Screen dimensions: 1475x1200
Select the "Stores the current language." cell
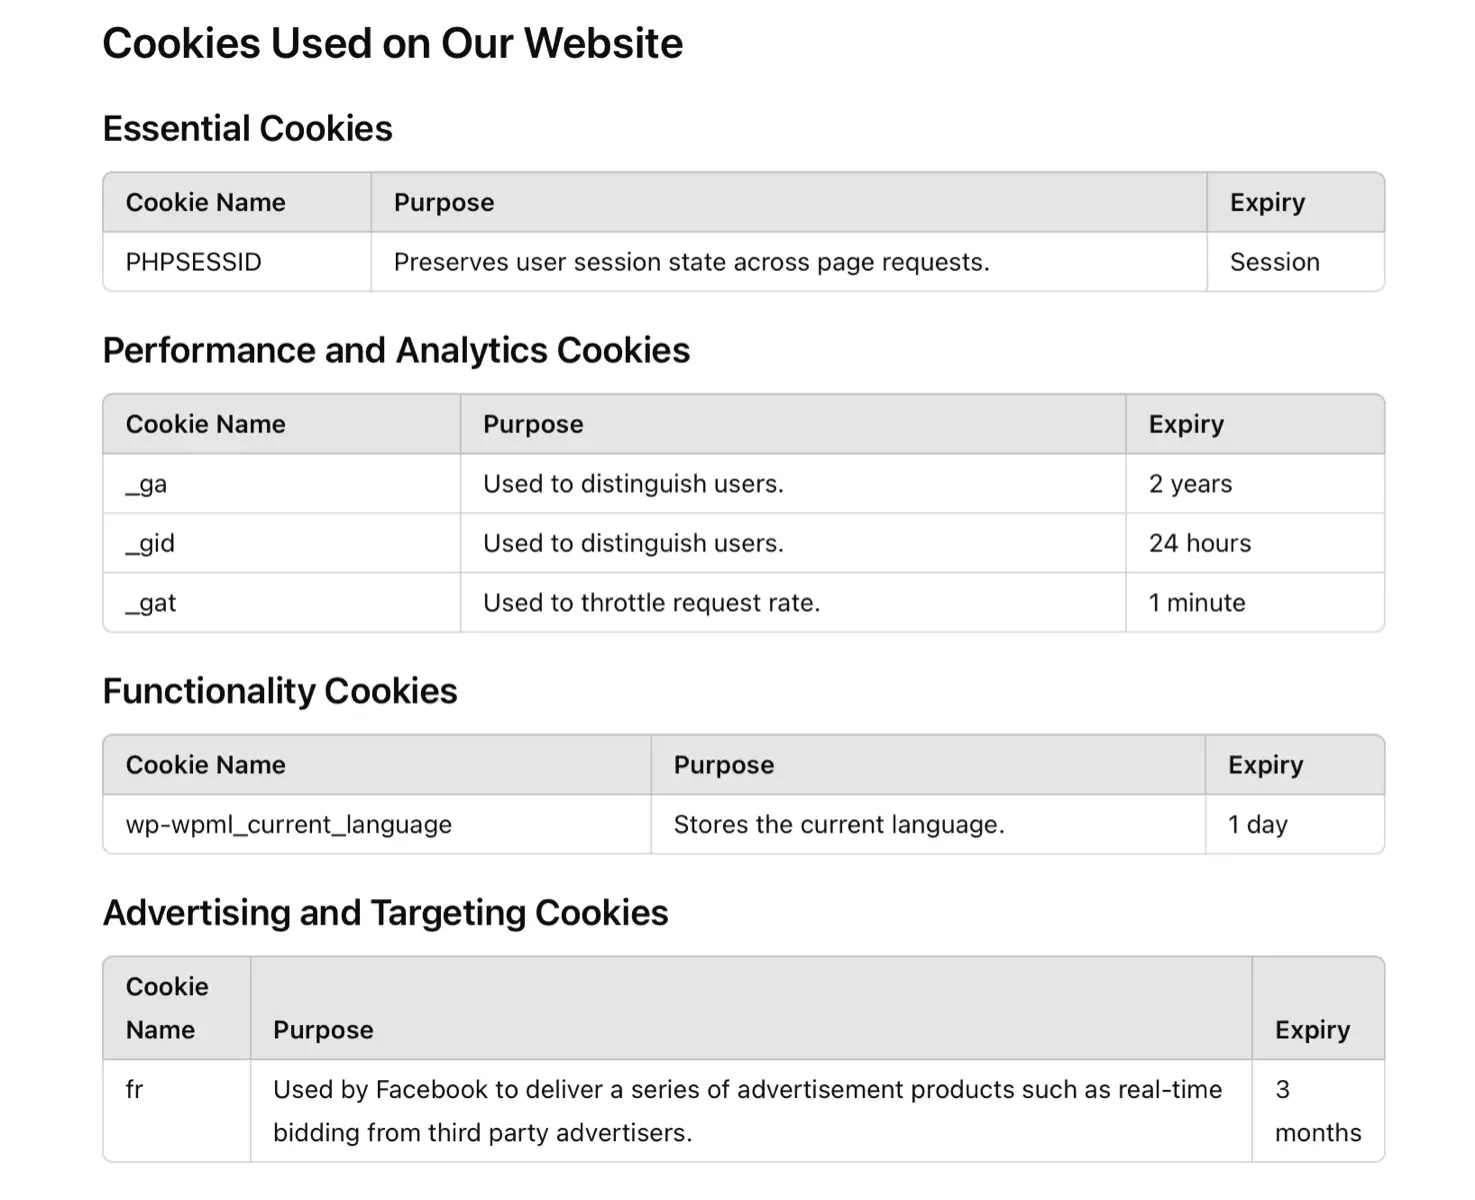[x=838, y=825]
